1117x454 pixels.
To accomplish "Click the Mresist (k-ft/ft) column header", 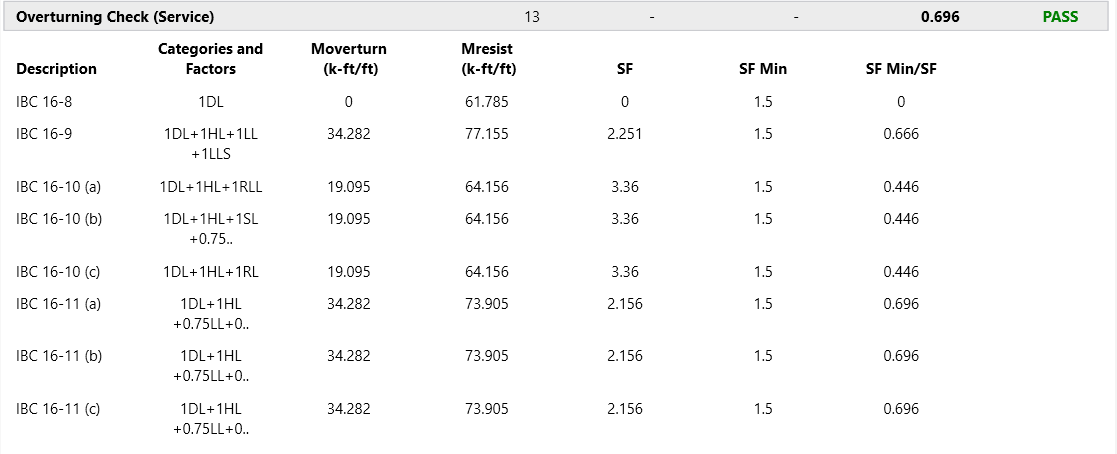I will (x=488, y=59).
